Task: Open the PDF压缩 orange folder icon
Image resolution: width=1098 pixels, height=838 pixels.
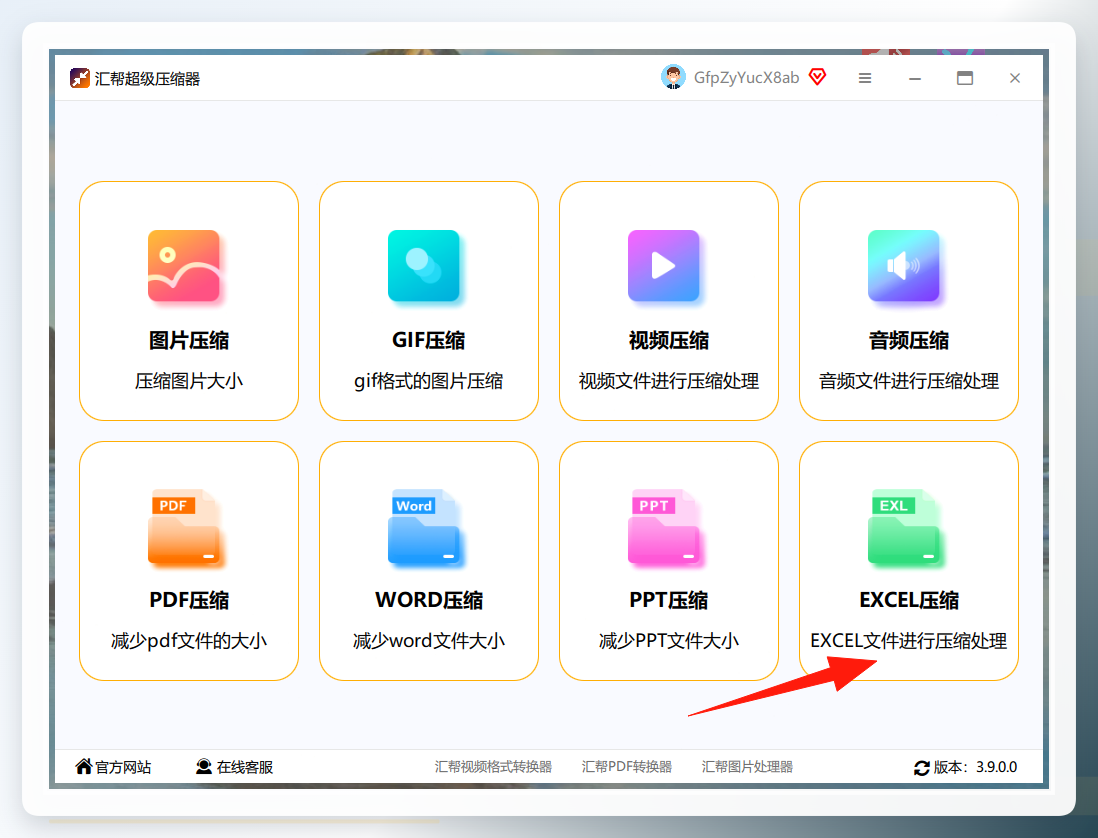Action: [183, 526]
